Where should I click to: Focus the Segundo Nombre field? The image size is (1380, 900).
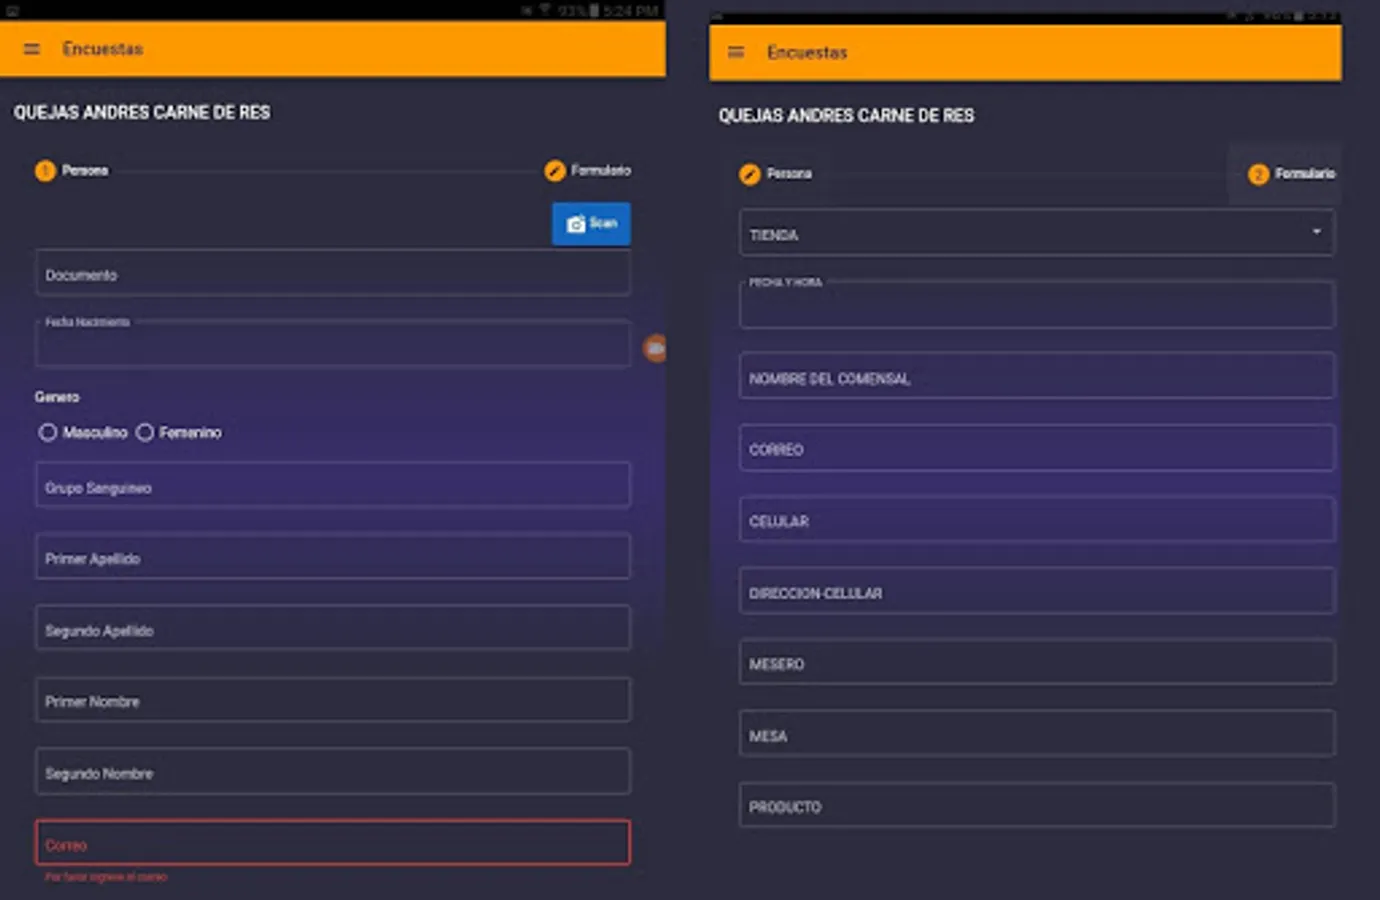(333, 772)
